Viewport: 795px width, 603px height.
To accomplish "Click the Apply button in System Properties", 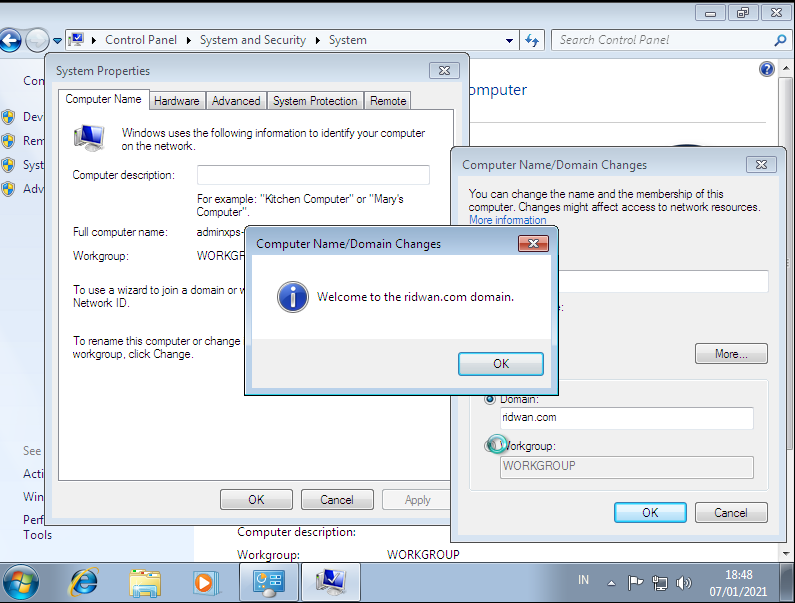I will coord(417,500).
